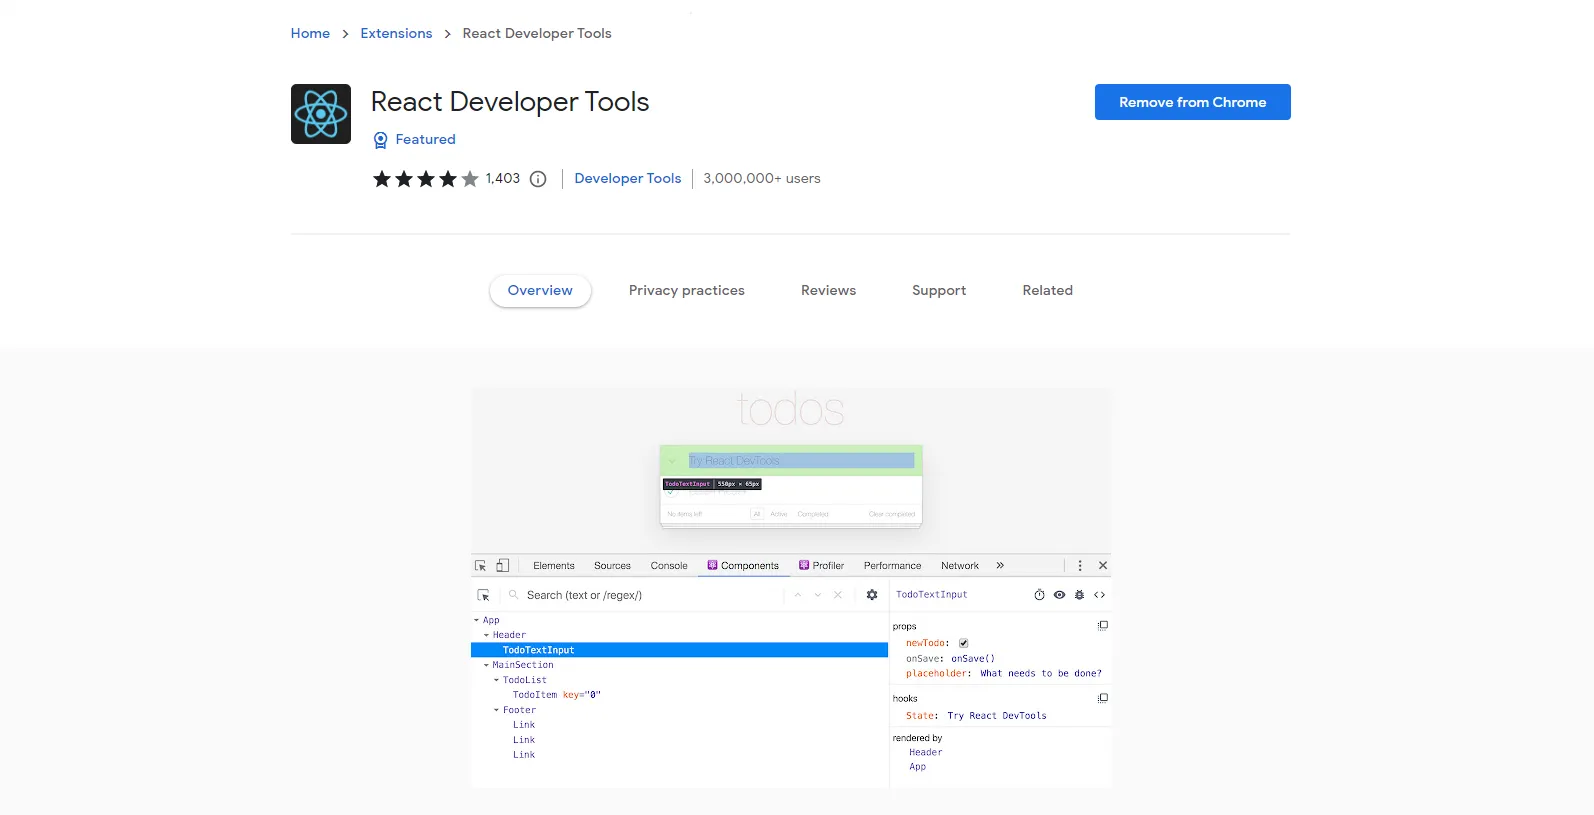Screen dimensions: 1594x815
Task: Click the inspect element cursor icon beside Elements
Action: pos(480,566)
